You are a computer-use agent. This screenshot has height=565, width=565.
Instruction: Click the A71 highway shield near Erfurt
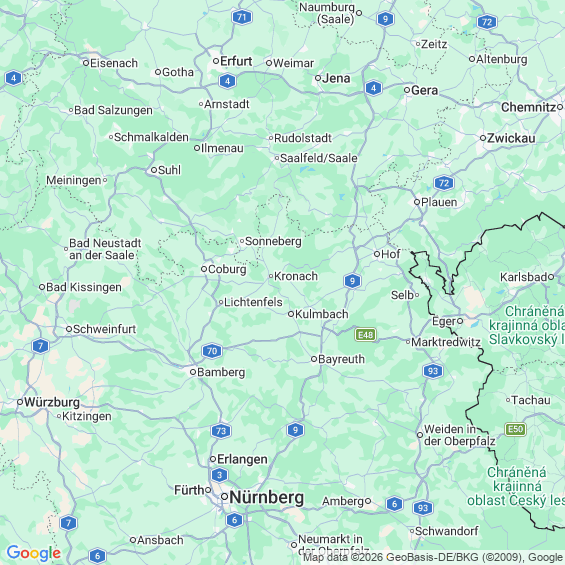(242, 17)
